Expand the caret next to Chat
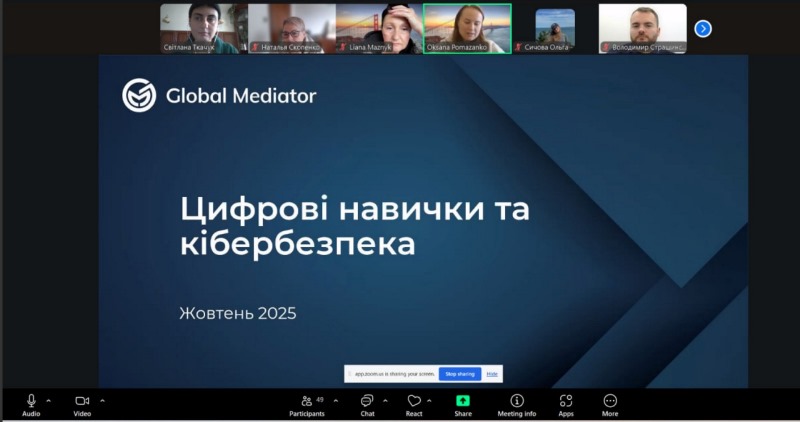The height and width of the screenshot is (422, 800). pyautogui.click(x=385, y=401)
